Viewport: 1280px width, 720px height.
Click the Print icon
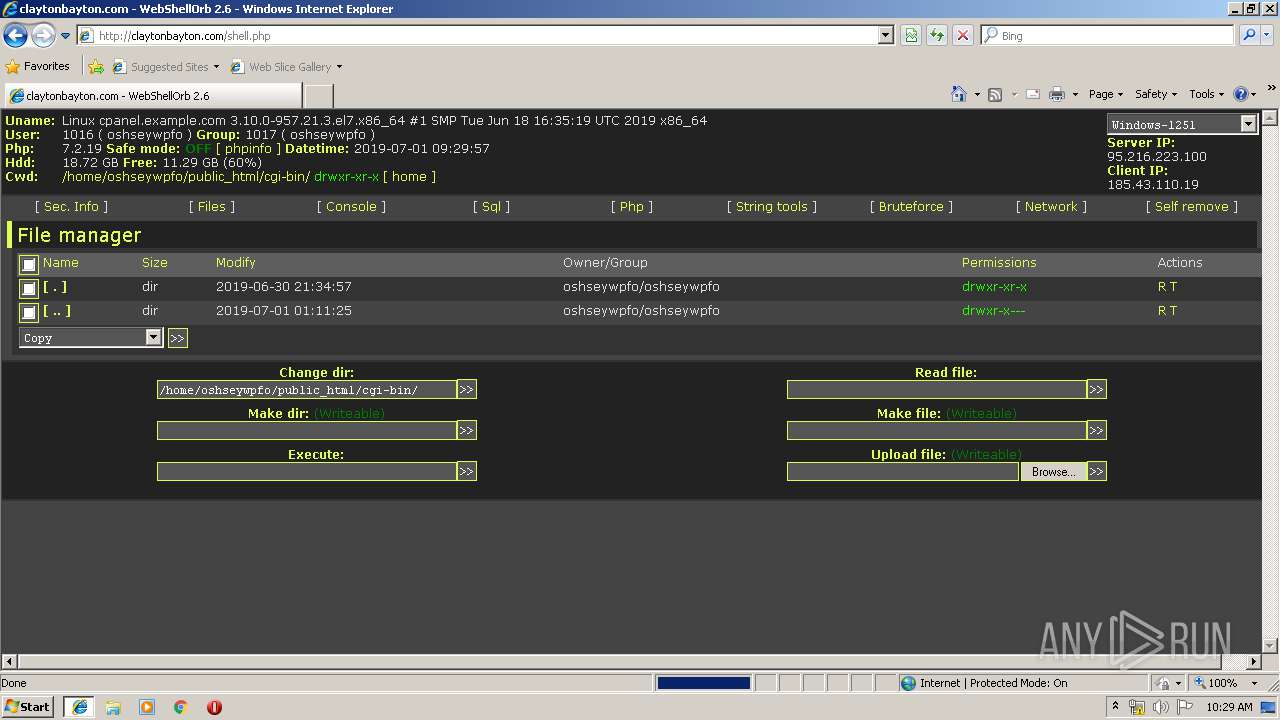click(x=1057, y=94)
